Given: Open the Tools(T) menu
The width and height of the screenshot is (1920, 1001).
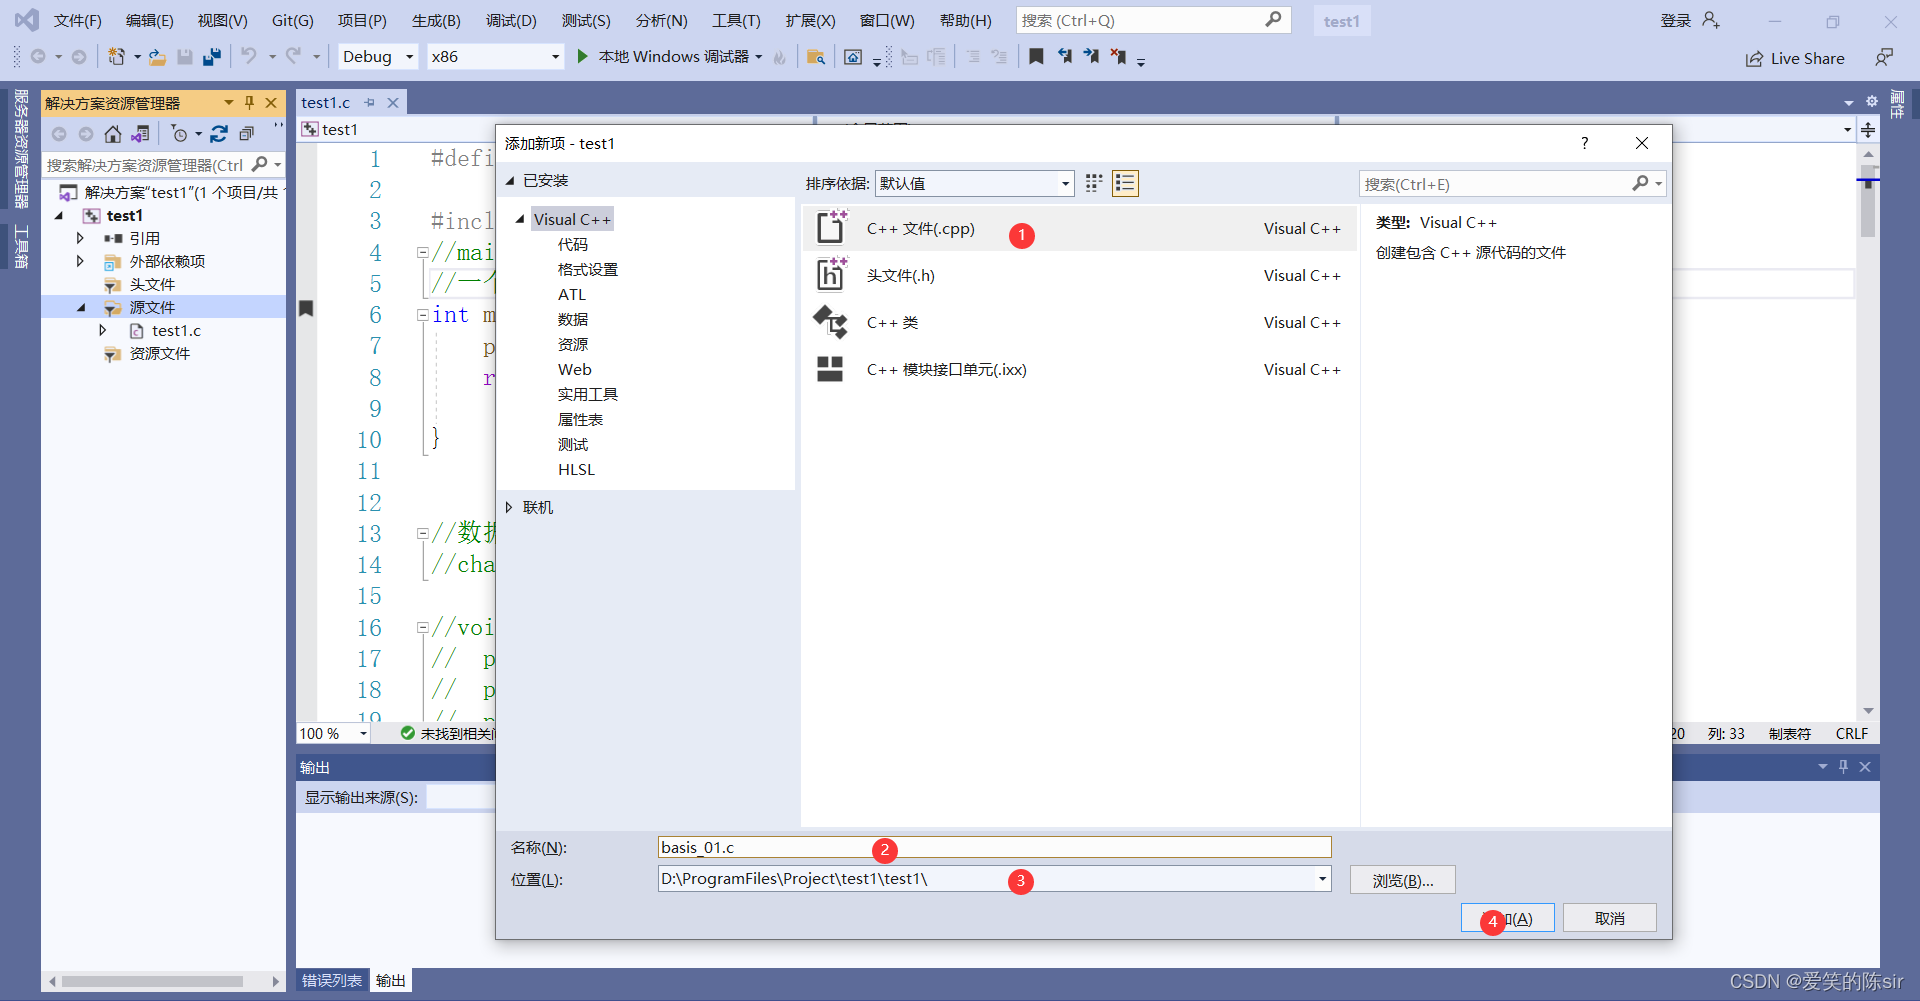Looking at the screenshot, I should point(736,20).
